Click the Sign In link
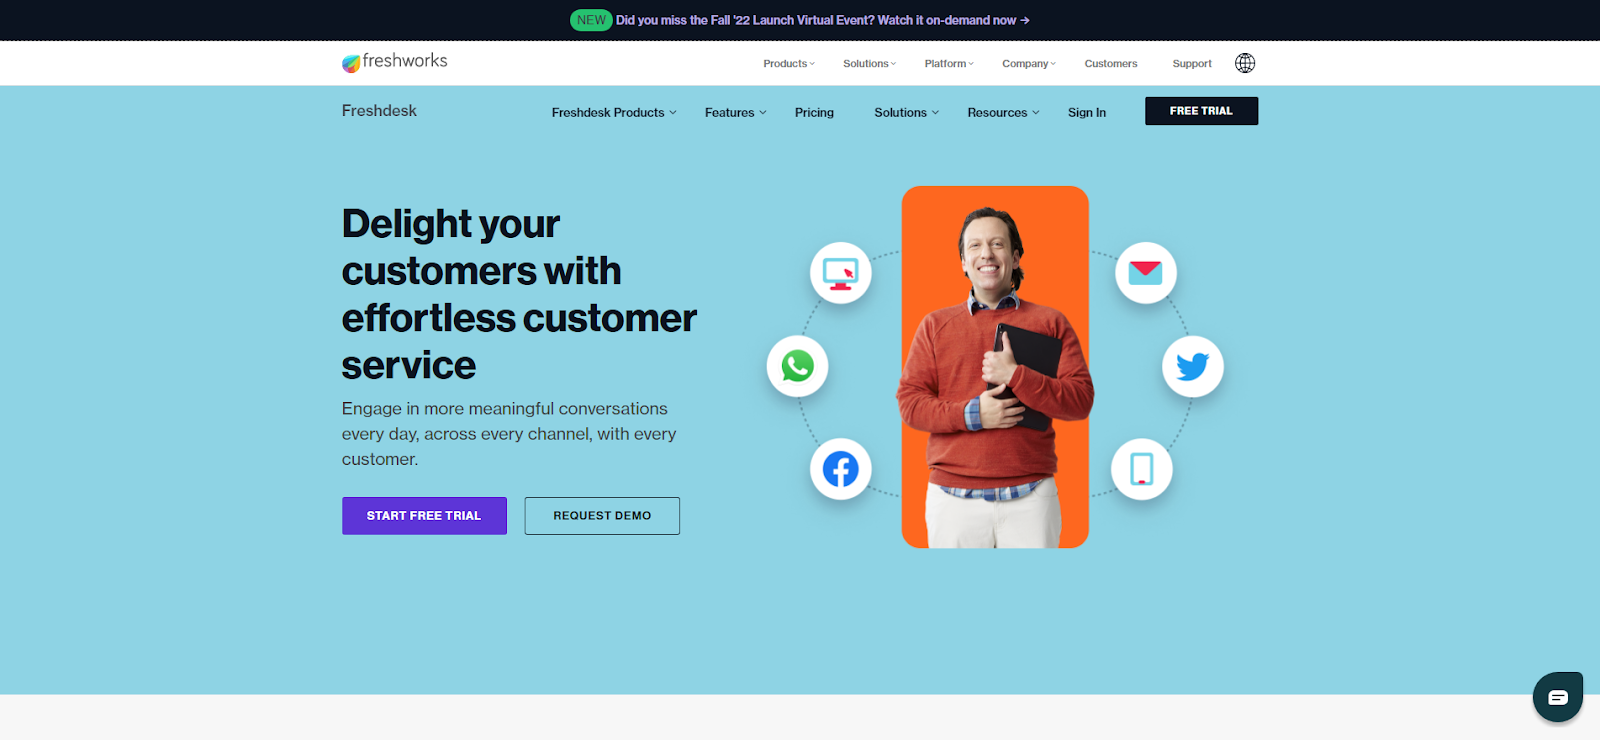The width and height of the screenshot is (1600, 740). point(1087,113)
